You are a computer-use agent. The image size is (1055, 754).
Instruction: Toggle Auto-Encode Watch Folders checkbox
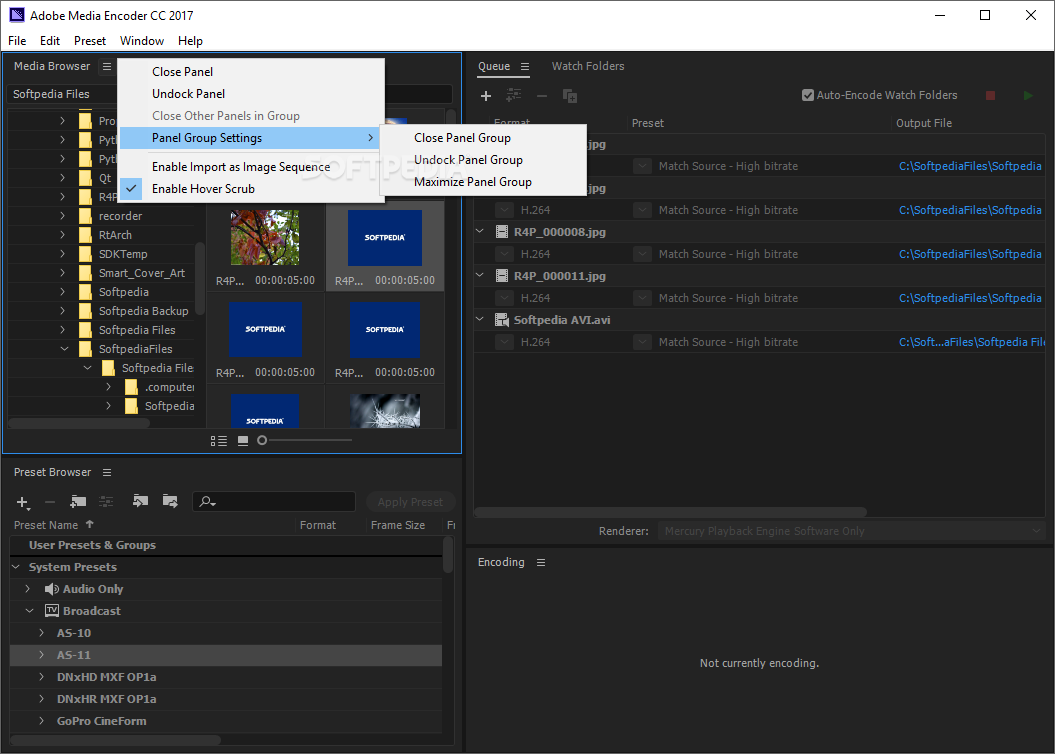[808, 96]
